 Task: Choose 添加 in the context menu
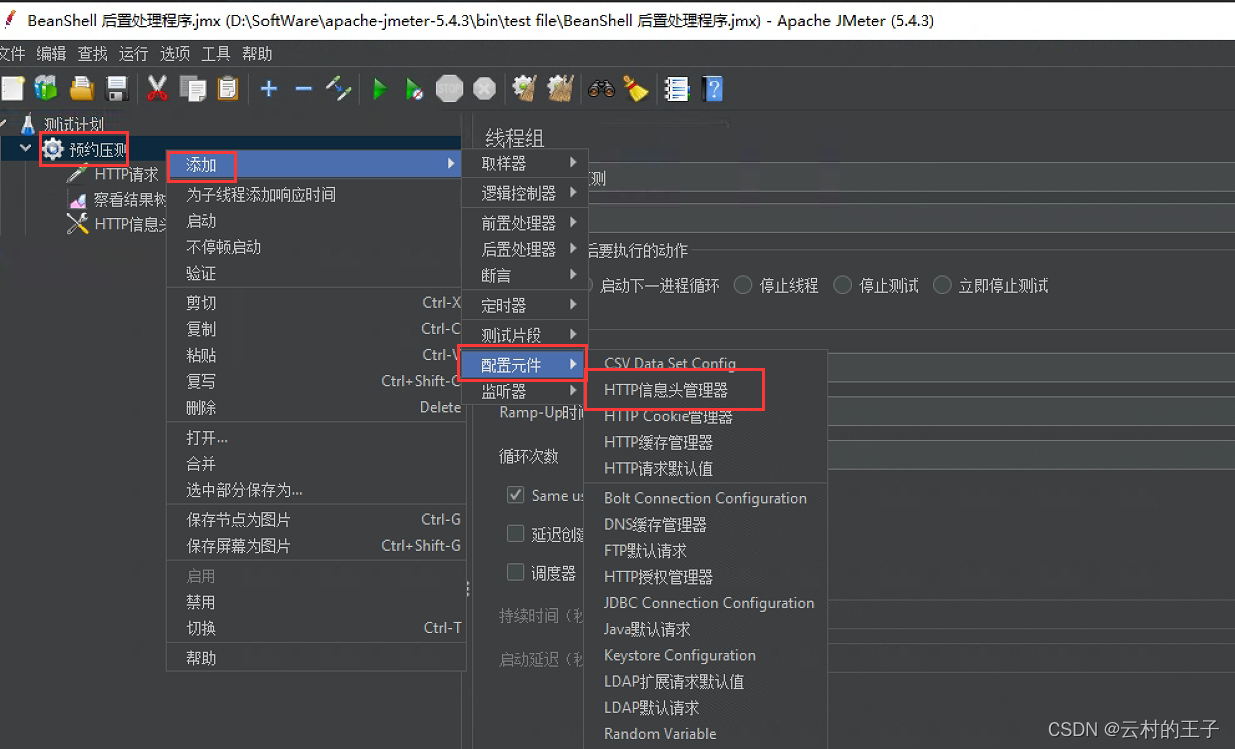click(315, 164)
